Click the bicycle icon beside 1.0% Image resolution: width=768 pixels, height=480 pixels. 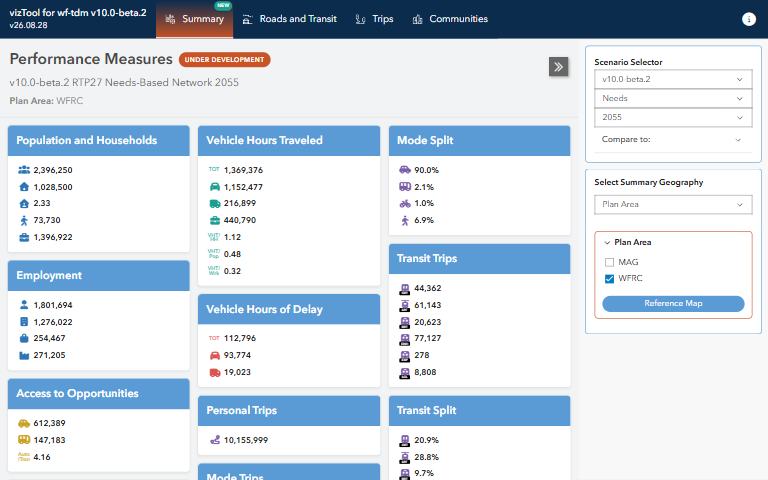click(x=405, y=203)
